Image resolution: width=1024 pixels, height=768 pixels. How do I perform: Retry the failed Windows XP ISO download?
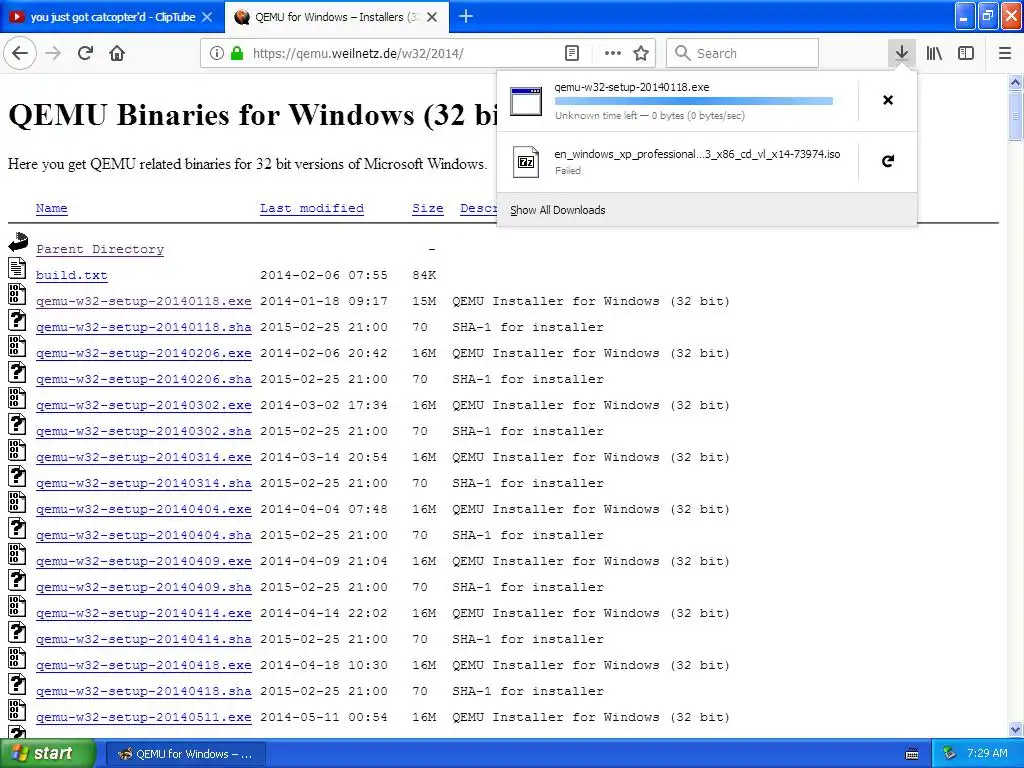[888, 161]
